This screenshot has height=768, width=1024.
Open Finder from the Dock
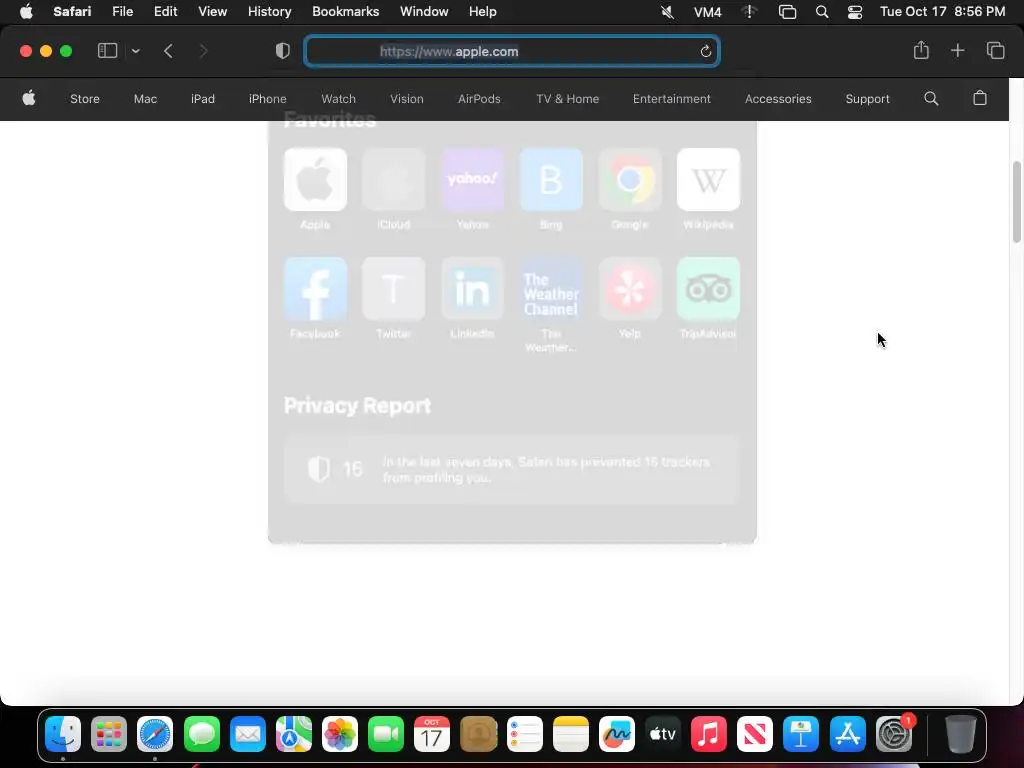[63, 734]
